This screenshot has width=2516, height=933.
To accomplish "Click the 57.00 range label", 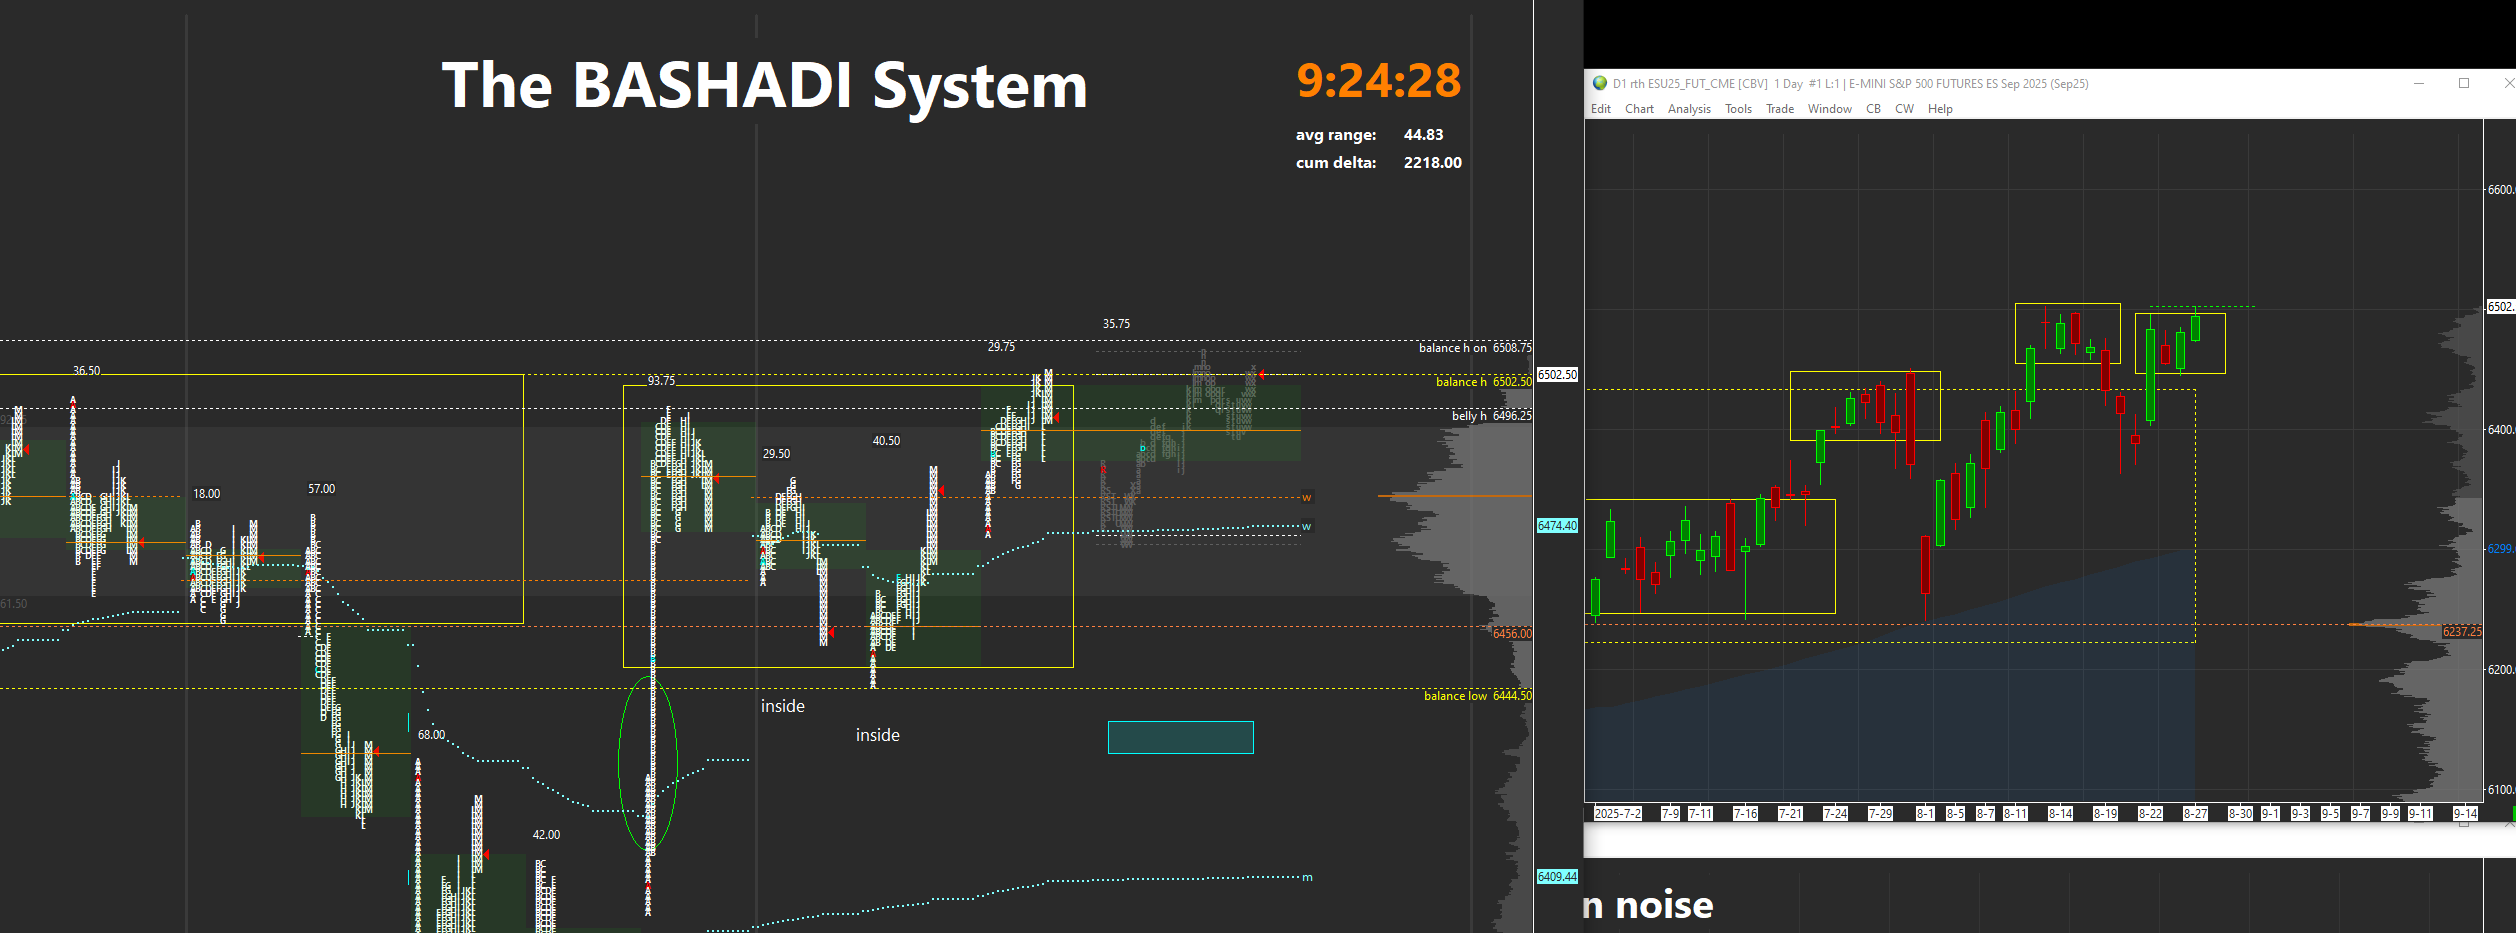I will (x=321, y=489).
